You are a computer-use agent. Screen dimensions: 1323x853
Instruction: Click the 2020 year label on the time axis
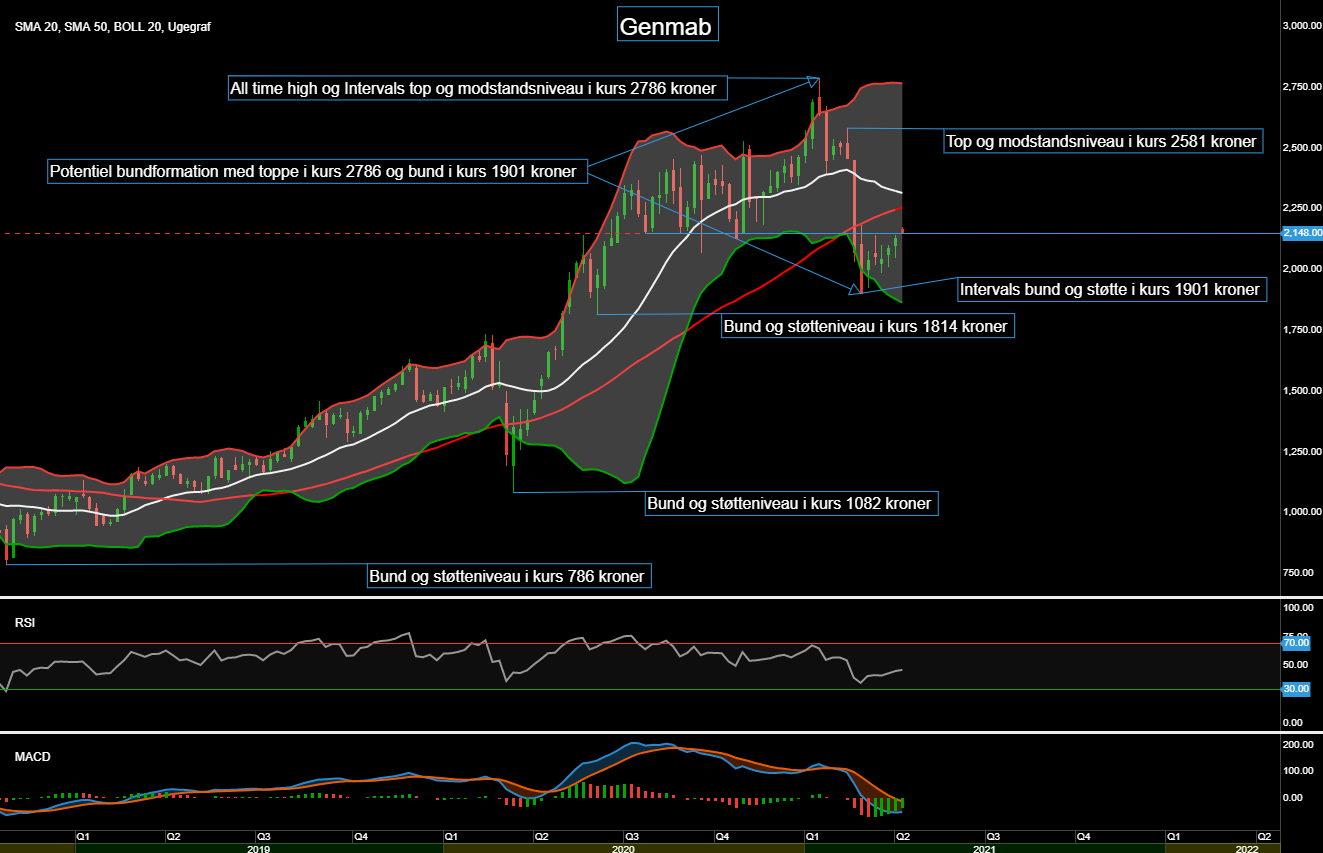[623, 848]
